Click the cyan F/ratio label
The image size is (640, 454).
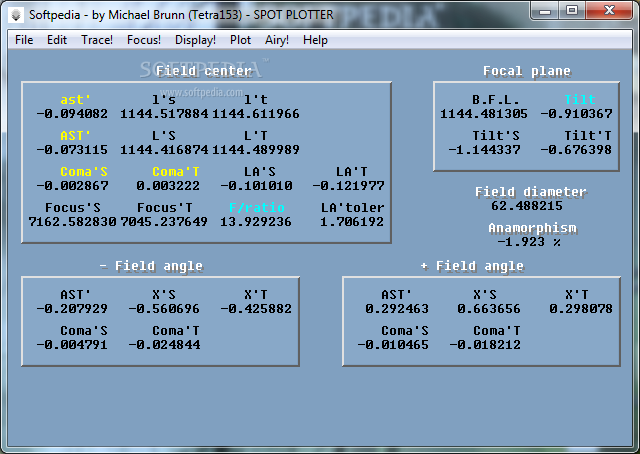256,207
